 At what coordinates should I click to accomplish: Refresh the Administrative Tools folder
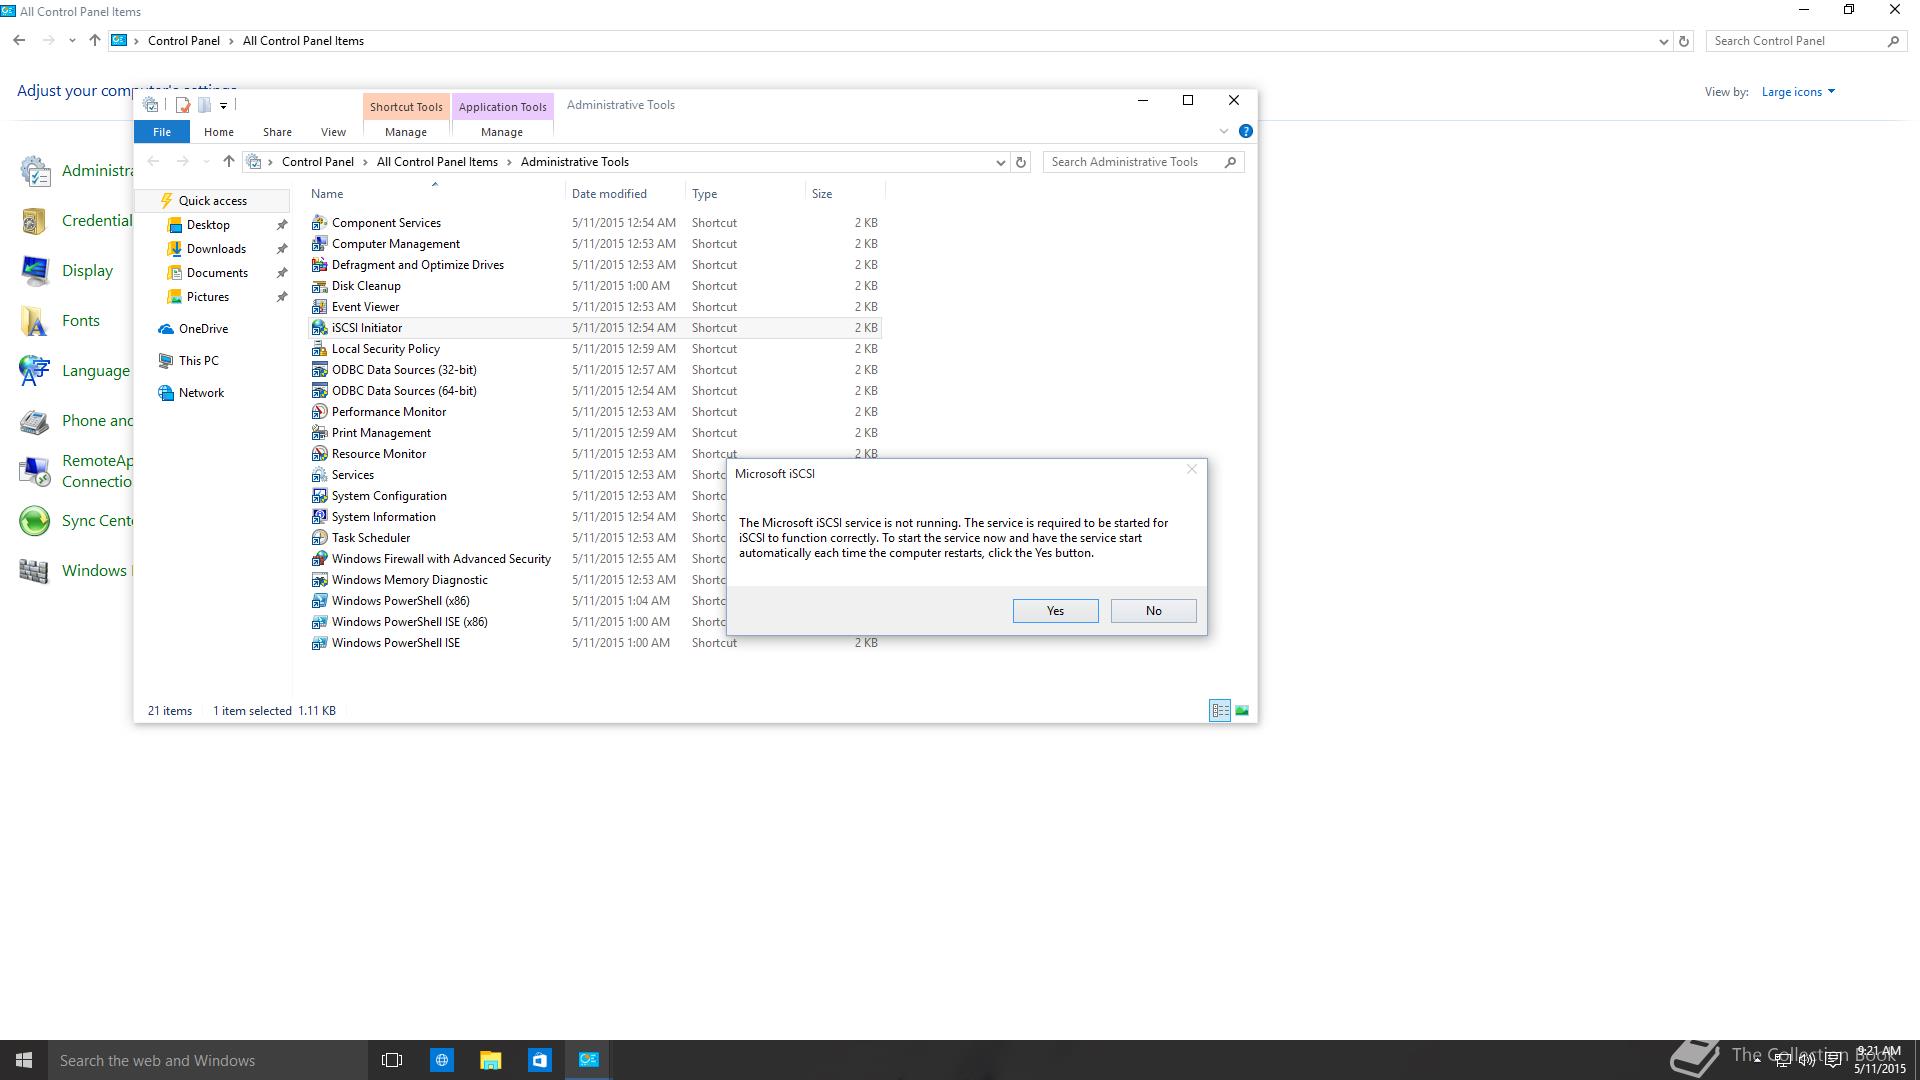coord(1020,162)
